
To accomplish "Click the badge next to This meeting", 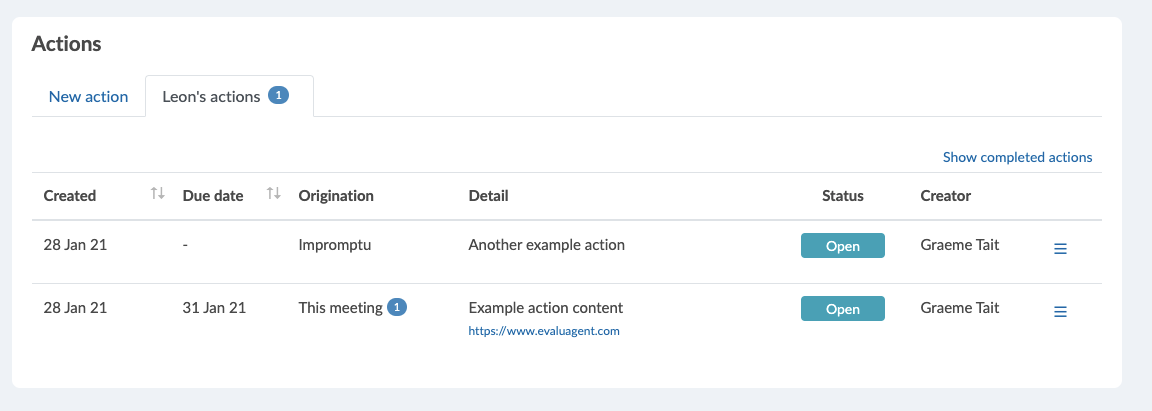I will pos(397,307).
